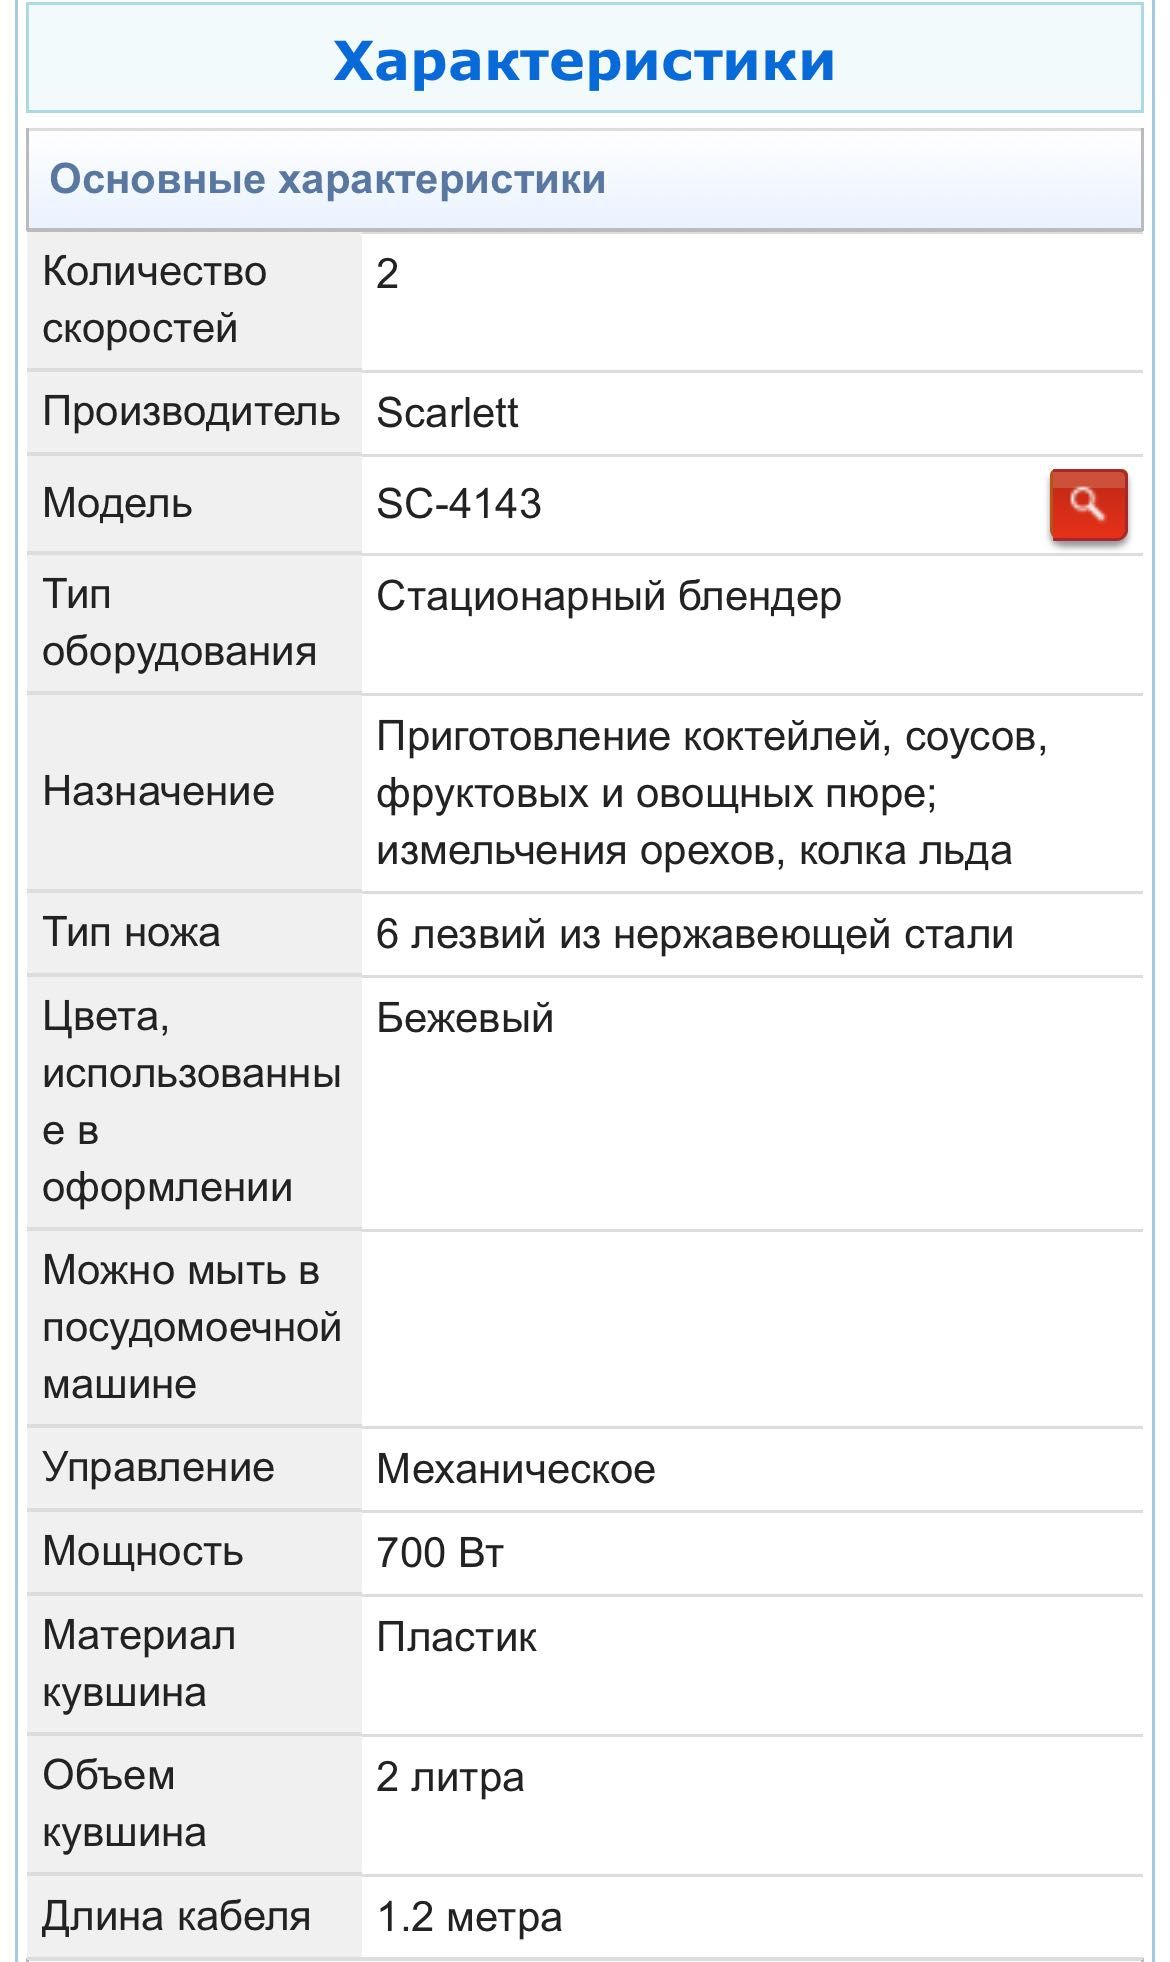
Task: Click the Стационарный блендер value
Action: (x=609, y=597)
